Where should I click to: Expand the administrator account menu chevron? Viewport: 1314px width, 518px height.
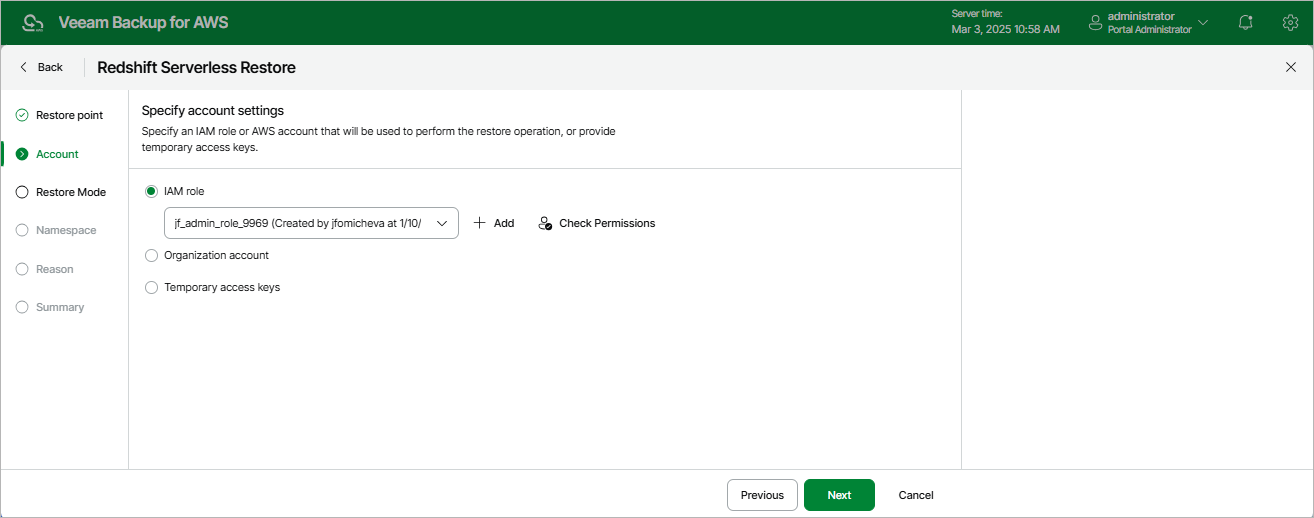click(x=1203, y=22)
